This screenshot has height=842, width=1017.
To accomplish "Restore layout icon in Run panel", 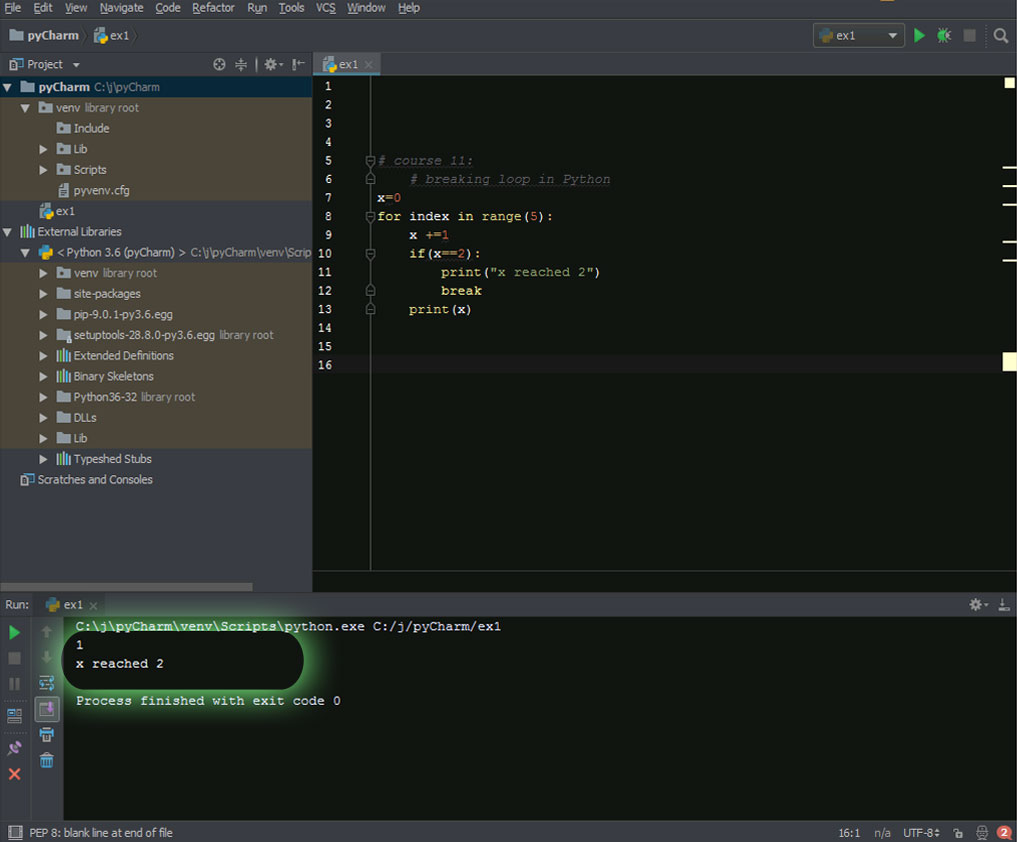I will [14, 716].
